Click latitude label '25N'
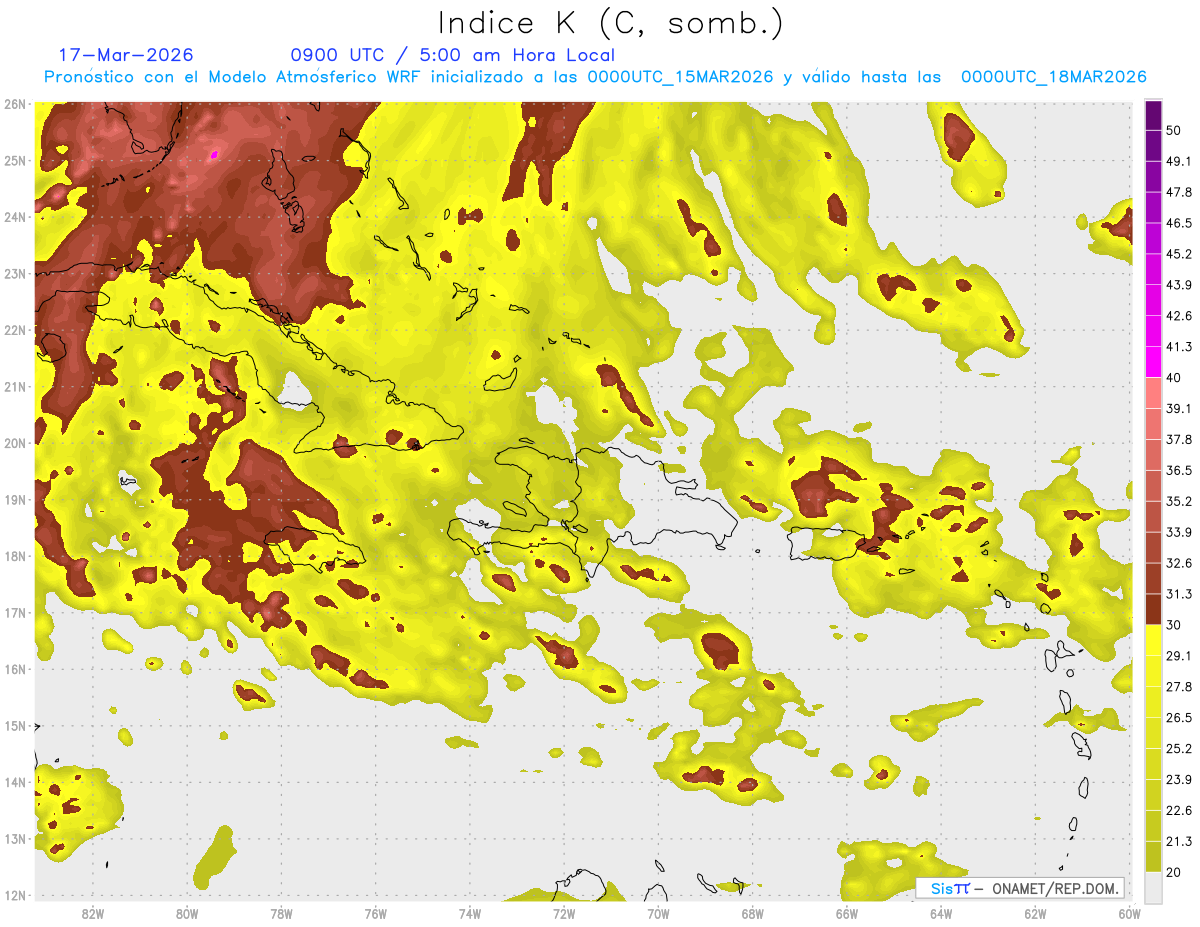This screenshot has height=927, width=1200. point(14,160)
